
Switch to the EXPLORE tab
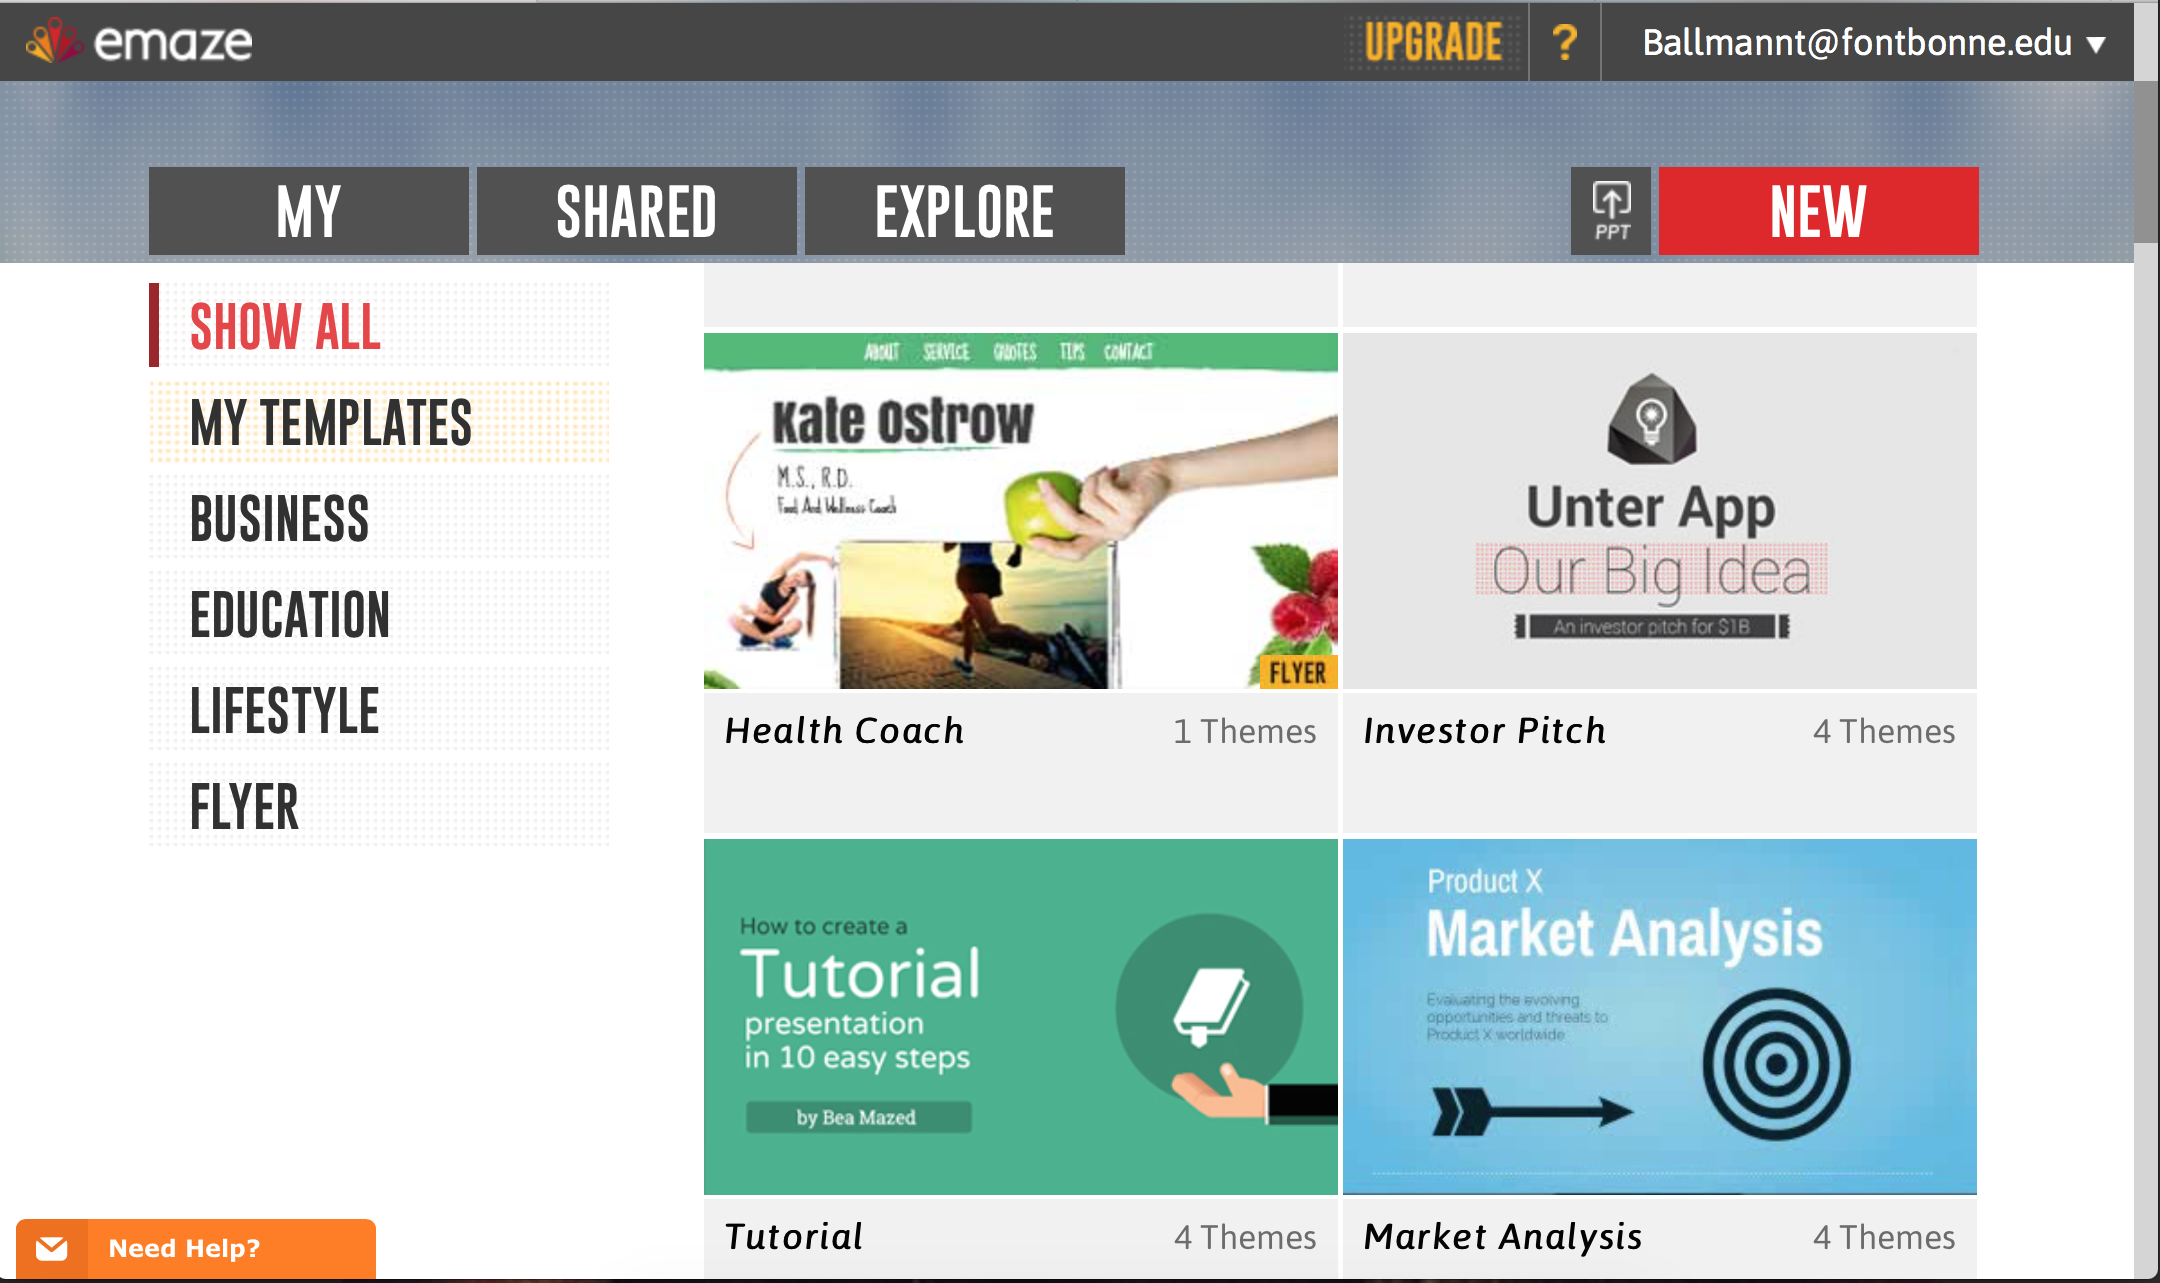pos(965,211)
